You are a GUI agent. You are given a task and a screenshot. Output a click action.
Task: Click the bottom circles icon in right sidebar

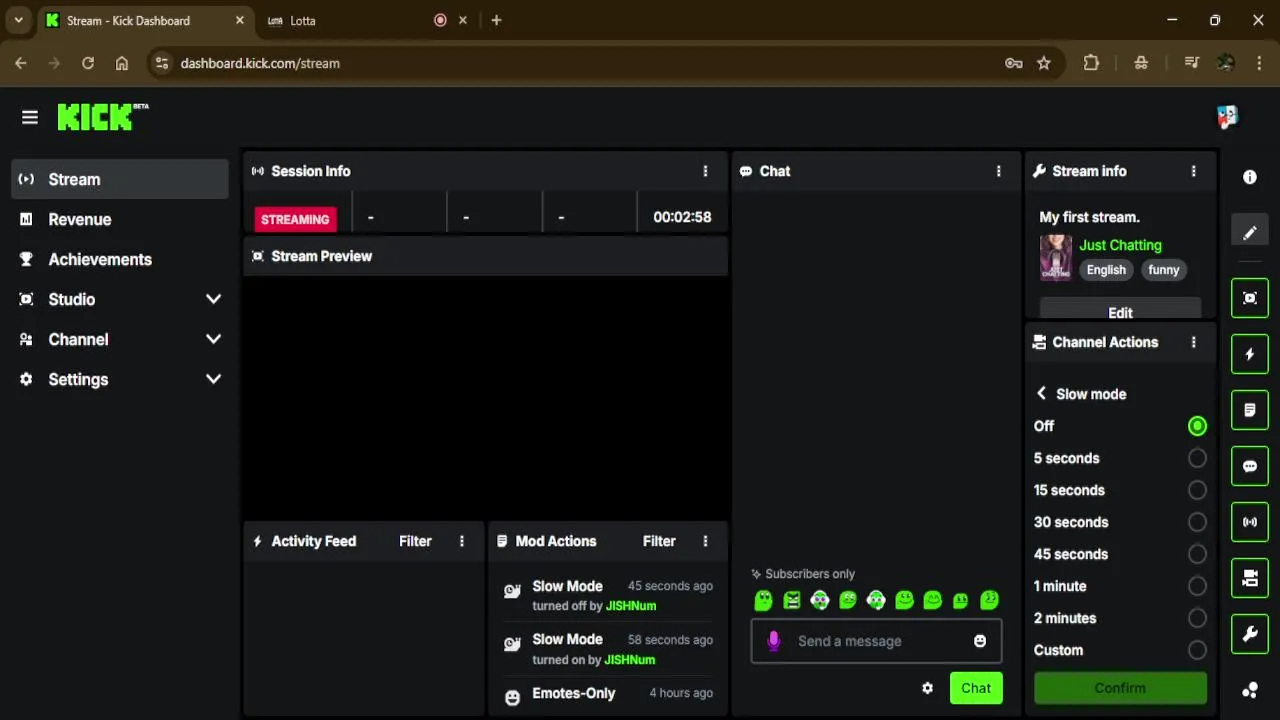click(x=1250, y=690)
